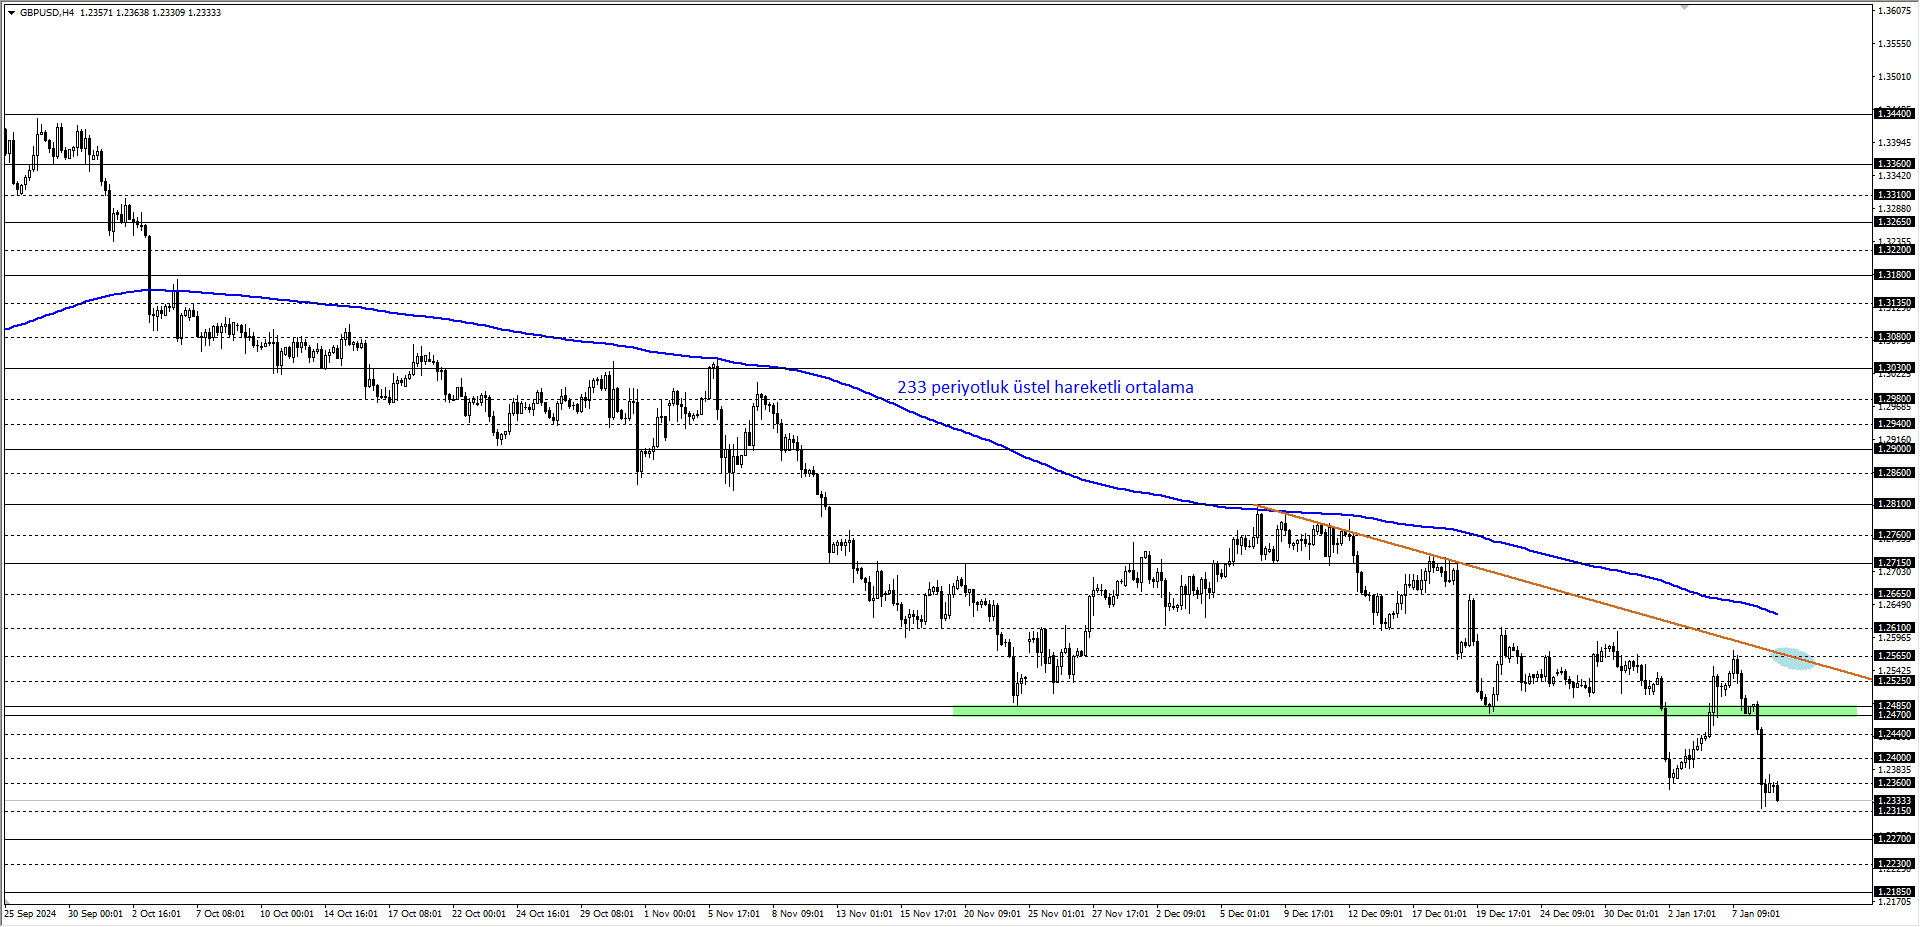Click the 2 Dec 09:01 time label
The height and width of the screenshot is (927, 1920).
tap(1182, 914)
